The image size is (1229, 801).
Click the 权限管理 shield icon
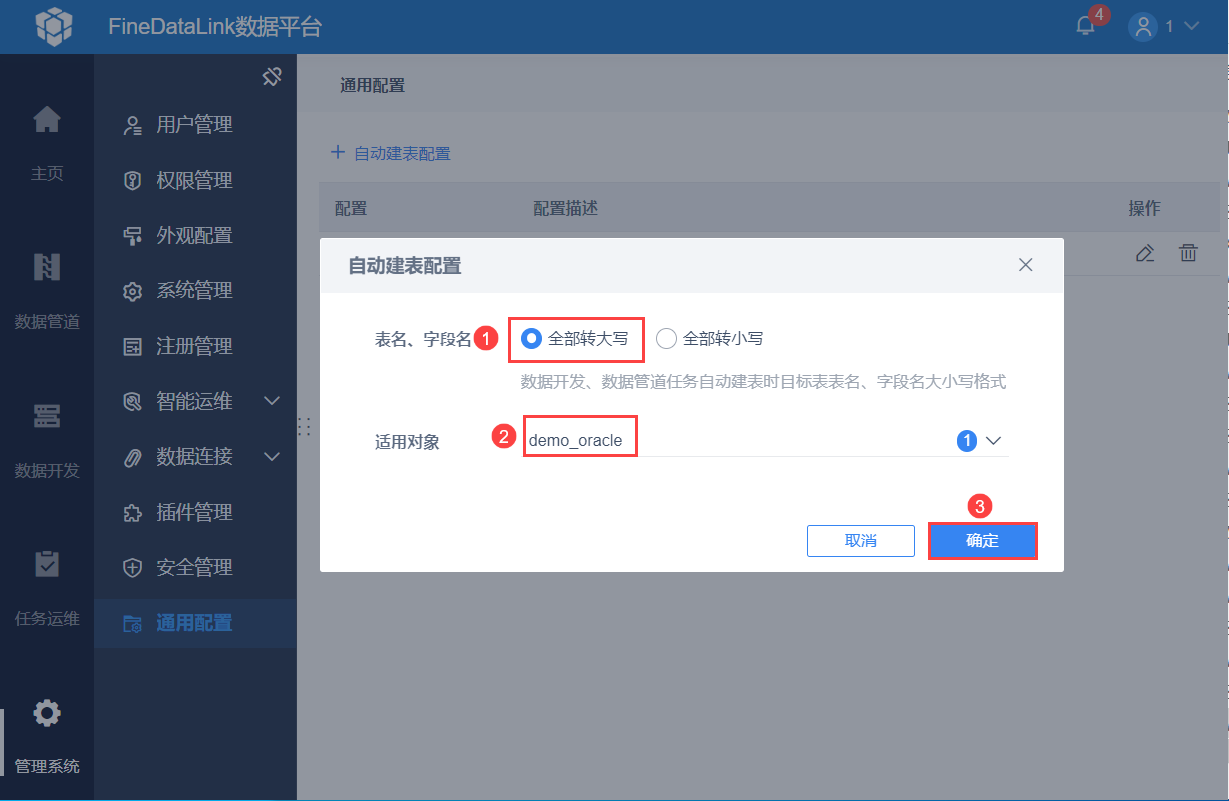point(132,181)
